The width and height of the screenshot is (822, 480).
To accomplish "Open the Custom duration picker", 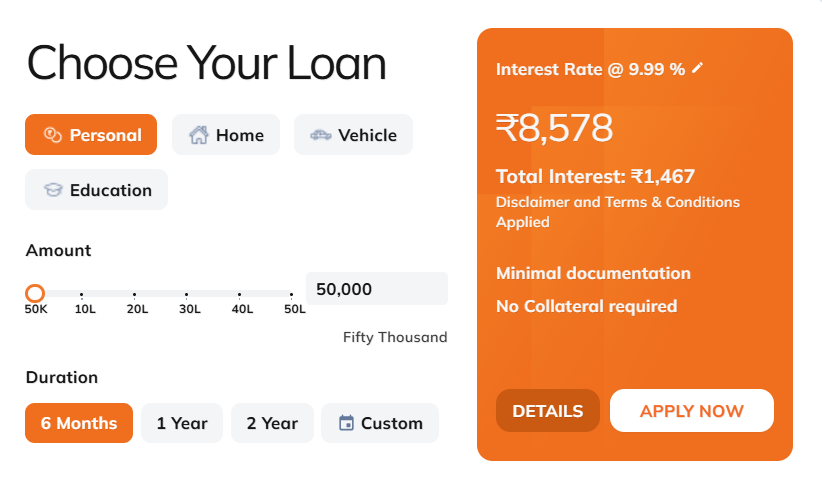I will click(x=379, y=423).
